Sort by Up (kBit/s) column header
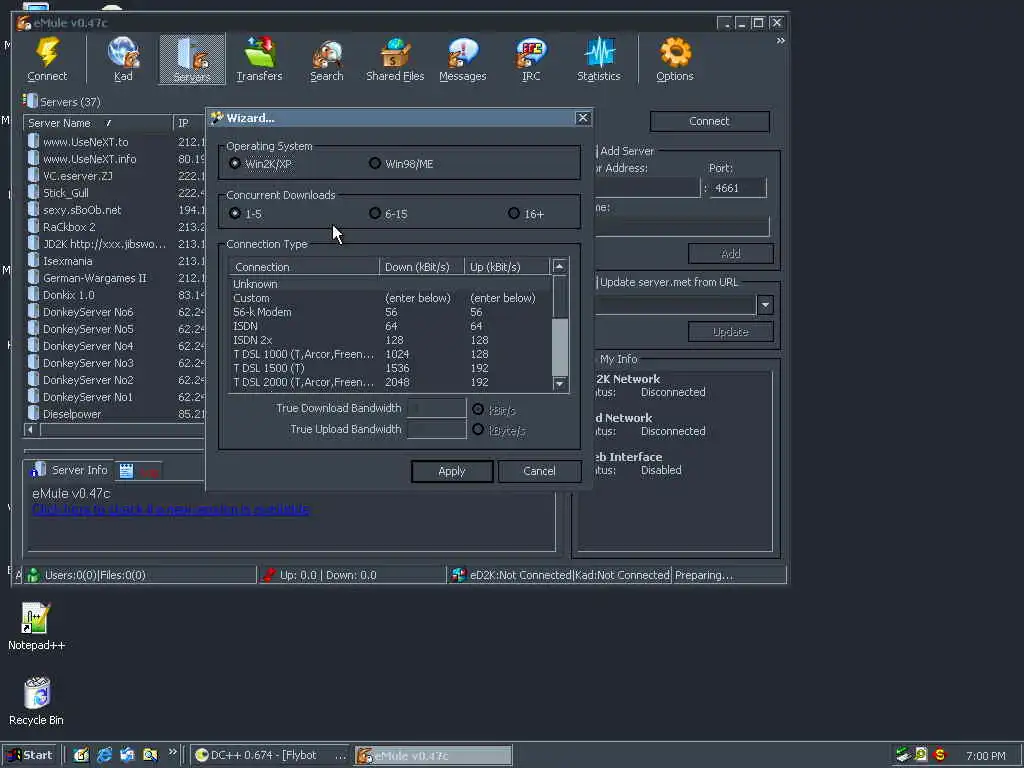The image size is (1024, 768). point(506,266)
